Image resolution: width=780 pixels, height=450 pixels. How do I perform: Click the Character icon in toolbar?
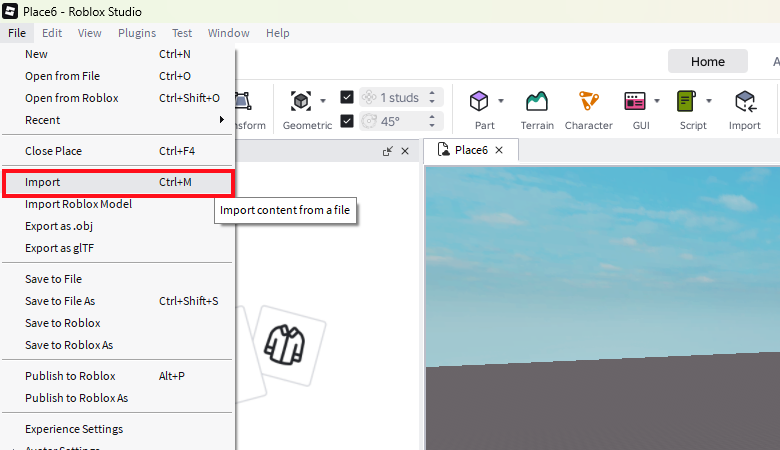click(x=588, y=101)
